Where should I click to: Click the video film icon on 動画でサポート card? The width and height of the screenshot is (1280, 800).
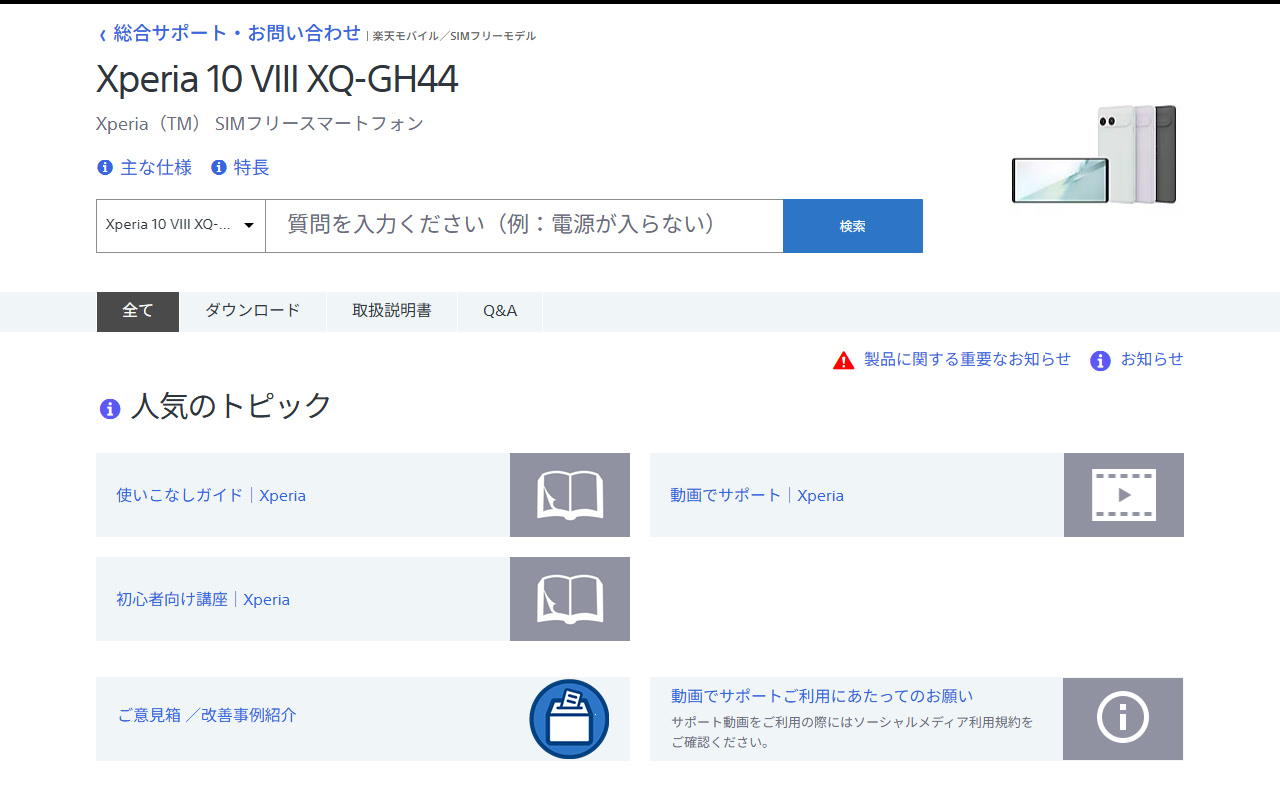pos(1124,495)
